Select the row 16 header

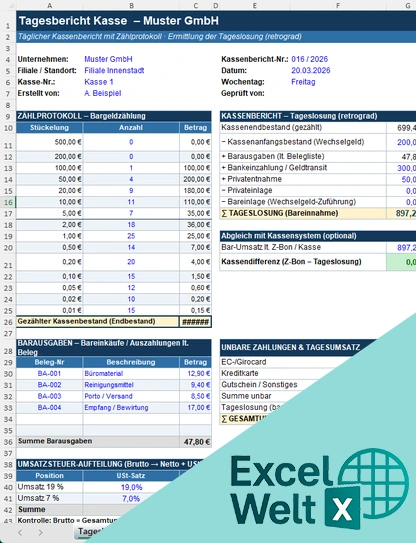pyautogui.click(x=8, y=202)
